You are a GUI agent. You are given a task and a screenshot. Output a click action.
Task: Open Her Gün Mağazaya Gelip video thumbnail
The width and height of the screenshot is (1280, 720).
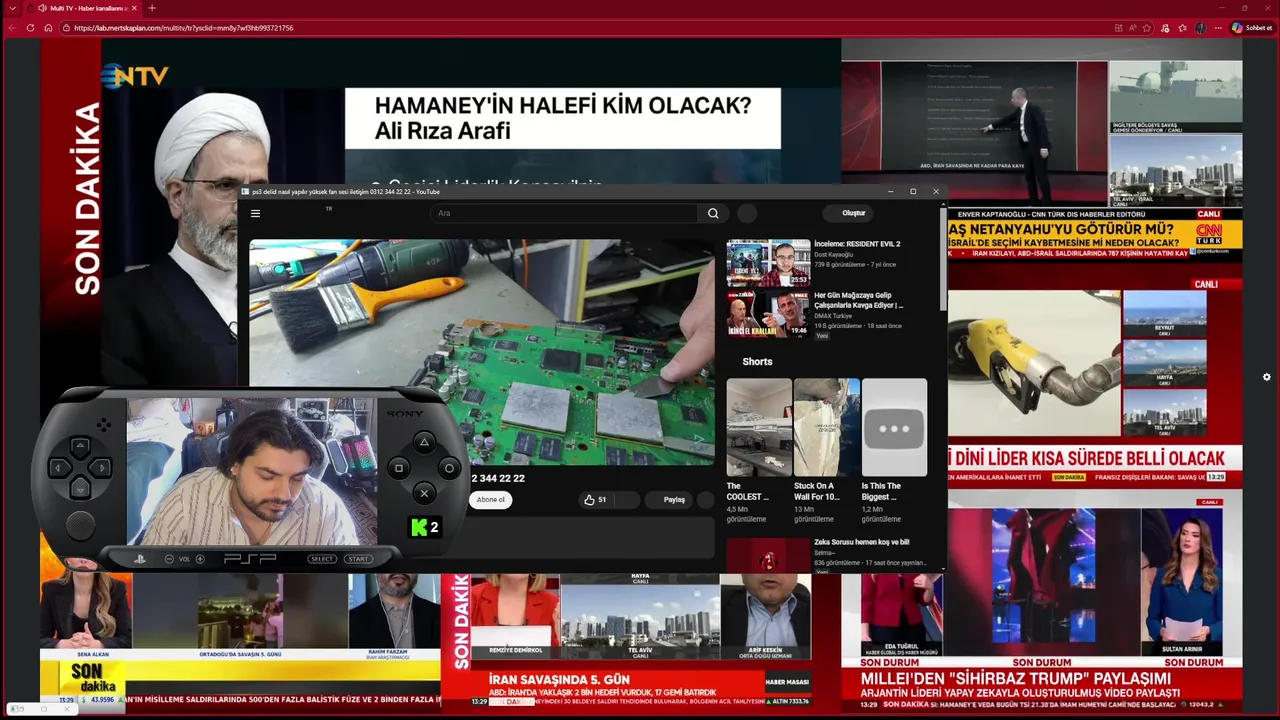768,314
